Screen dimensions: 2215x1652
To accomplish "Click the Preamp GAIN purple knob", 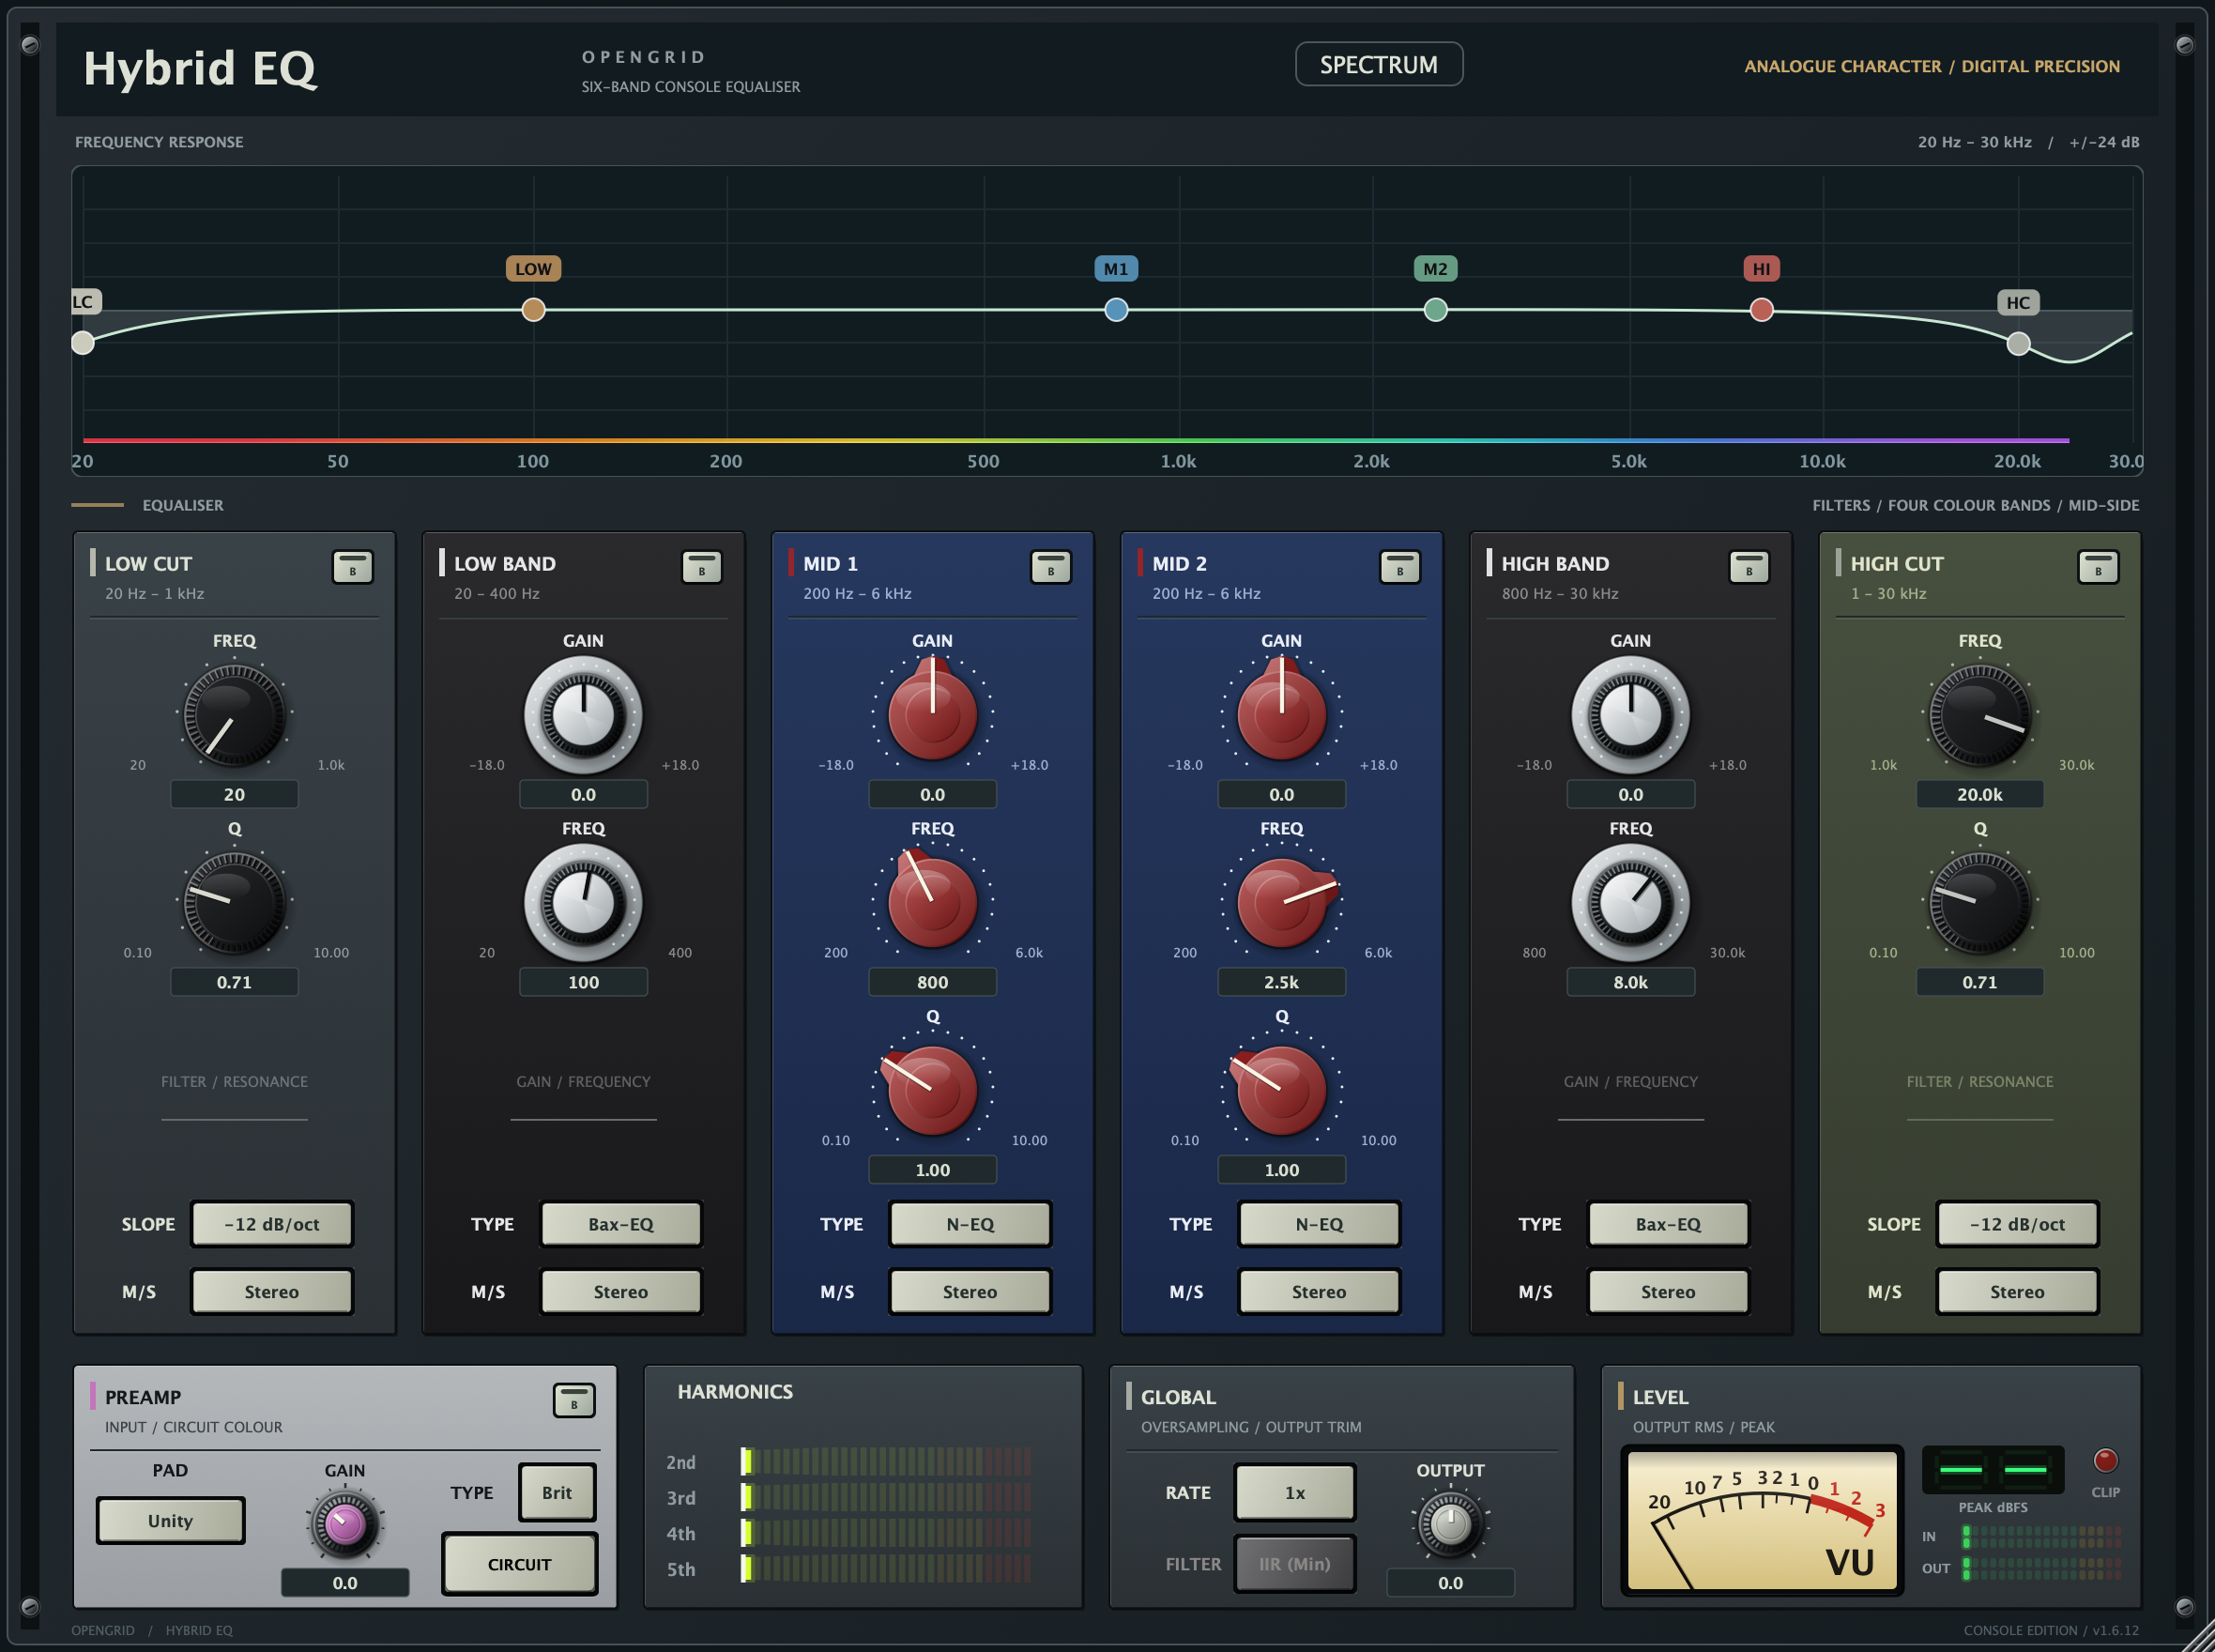I will pyautogui.click(x=345, y=1524).
